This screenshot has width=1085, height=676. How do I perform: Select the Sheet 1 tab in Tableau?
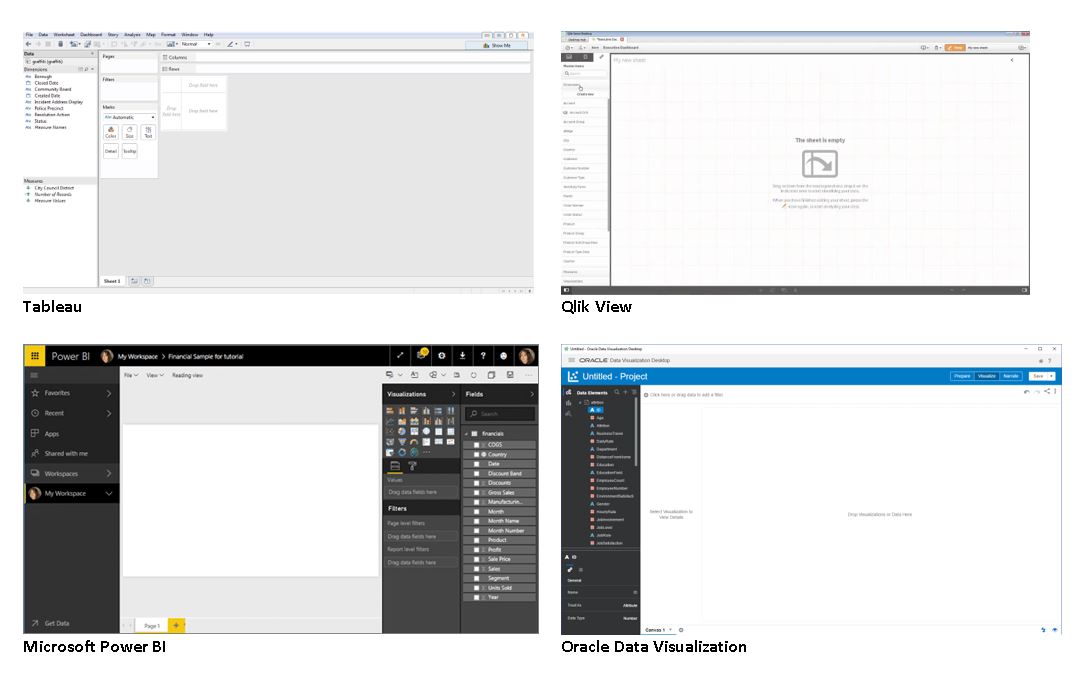tap(112, 281)
